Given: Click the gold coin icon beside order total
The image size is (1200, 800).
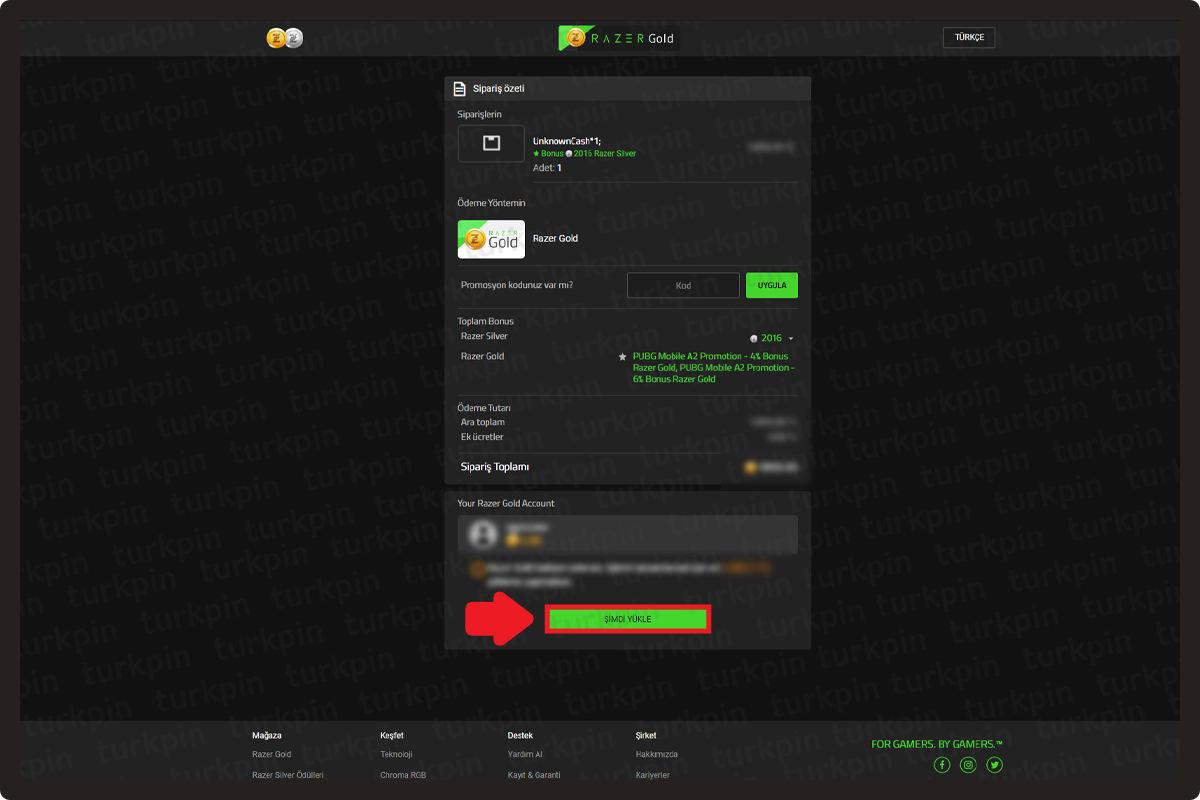Looking at the screenshot, I should coord(751,467).
